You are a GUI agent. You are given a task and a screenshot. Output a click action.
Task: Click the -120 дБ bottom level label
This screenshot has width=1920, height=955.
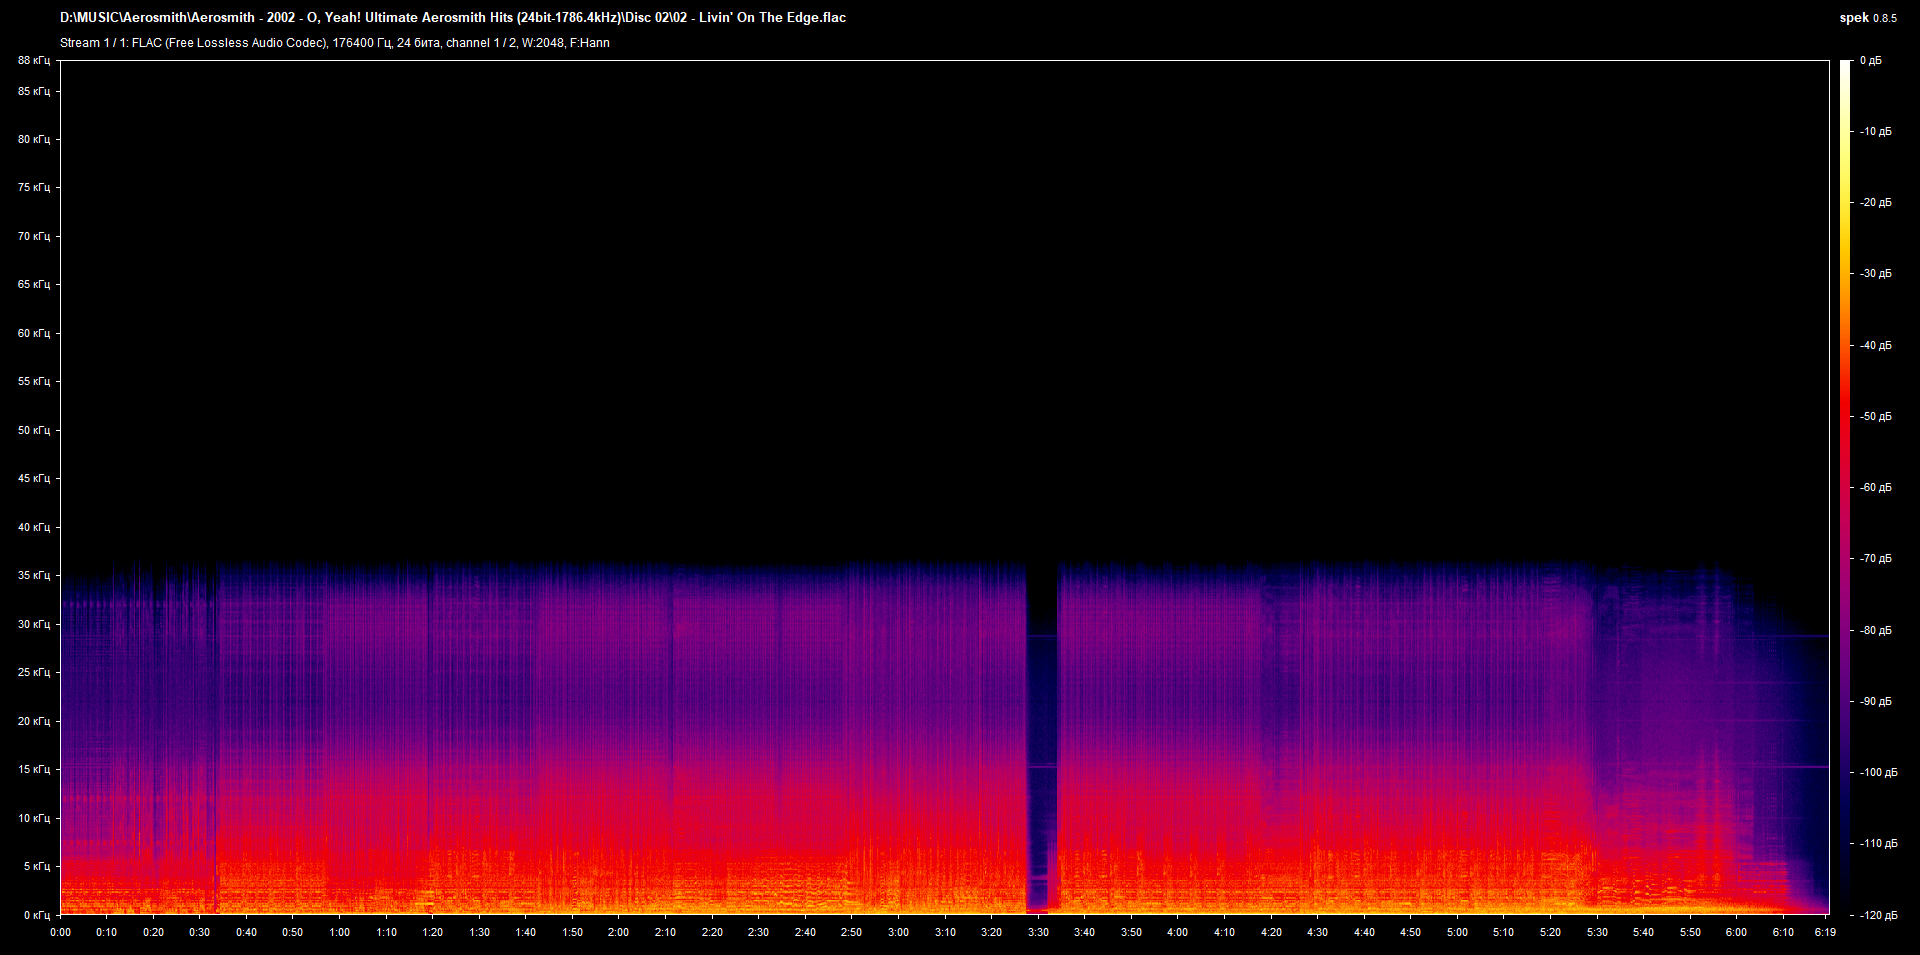(x=1878, y=915)
